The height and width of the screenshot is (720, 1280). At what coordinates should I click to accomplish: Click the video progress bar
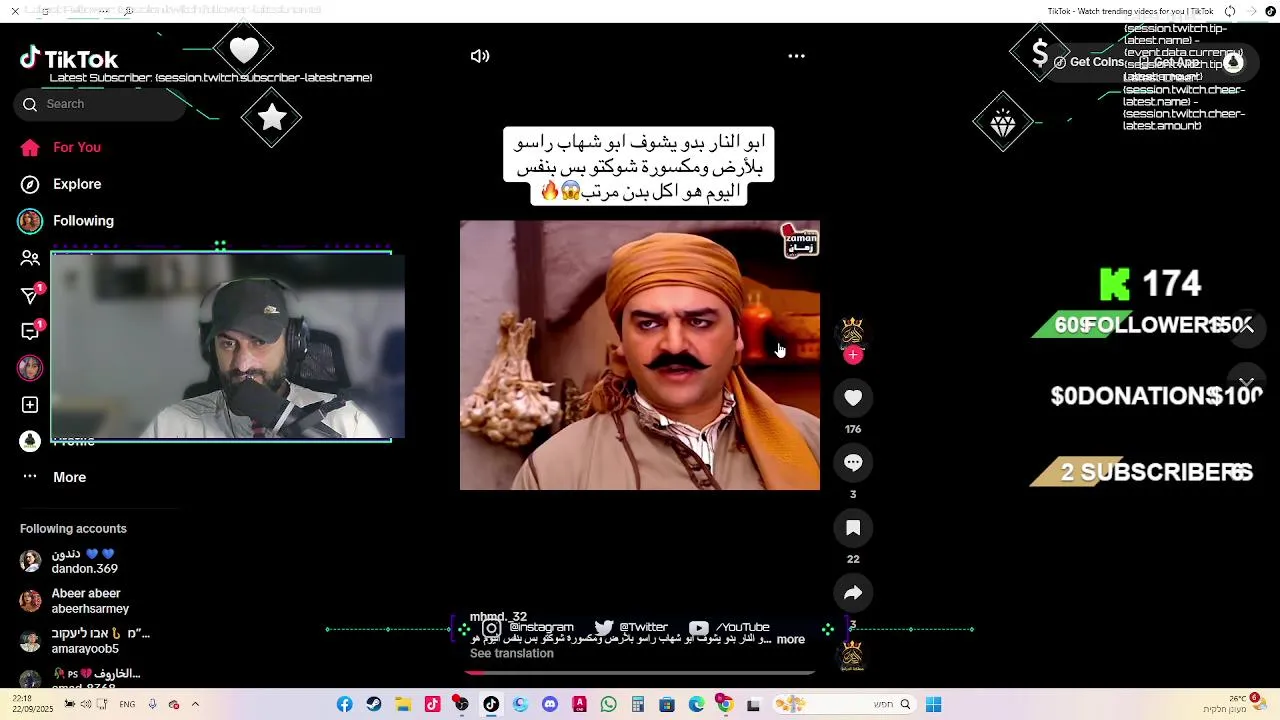click(x=640, y=673)
